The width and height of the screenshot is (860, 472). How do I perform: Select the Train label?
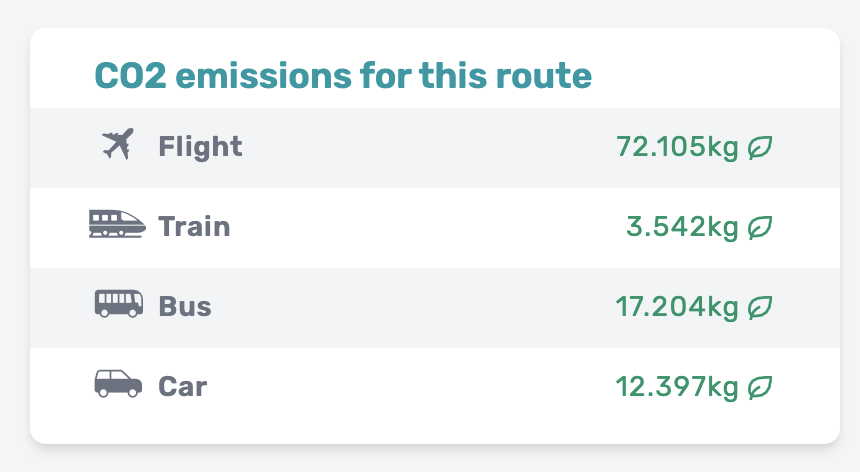click(194, 227)
